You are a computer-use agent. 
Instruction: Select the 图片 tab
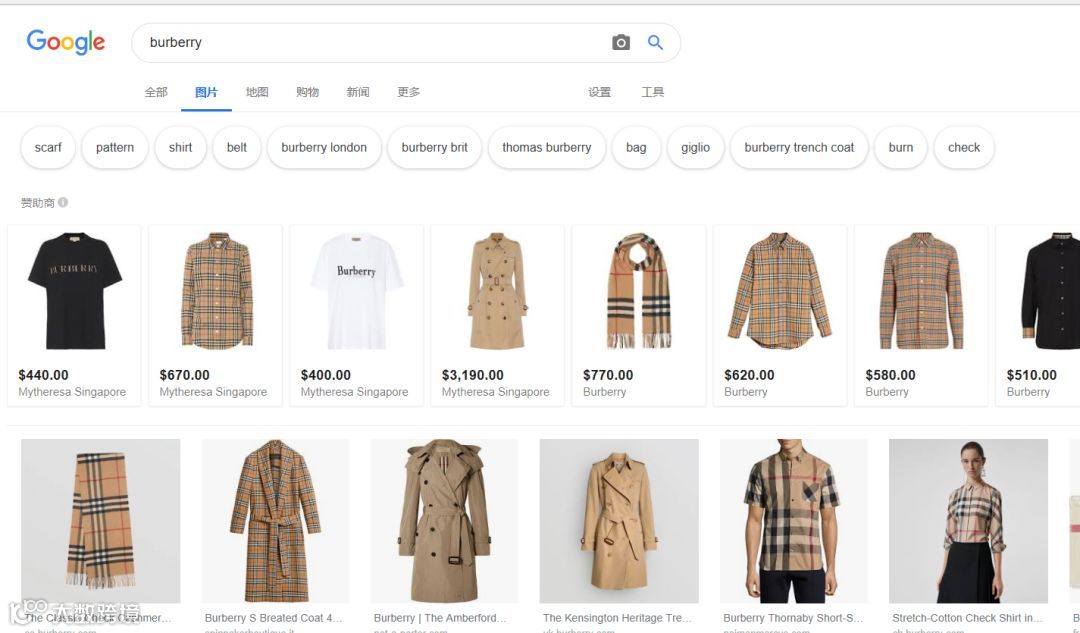point(206,92)
